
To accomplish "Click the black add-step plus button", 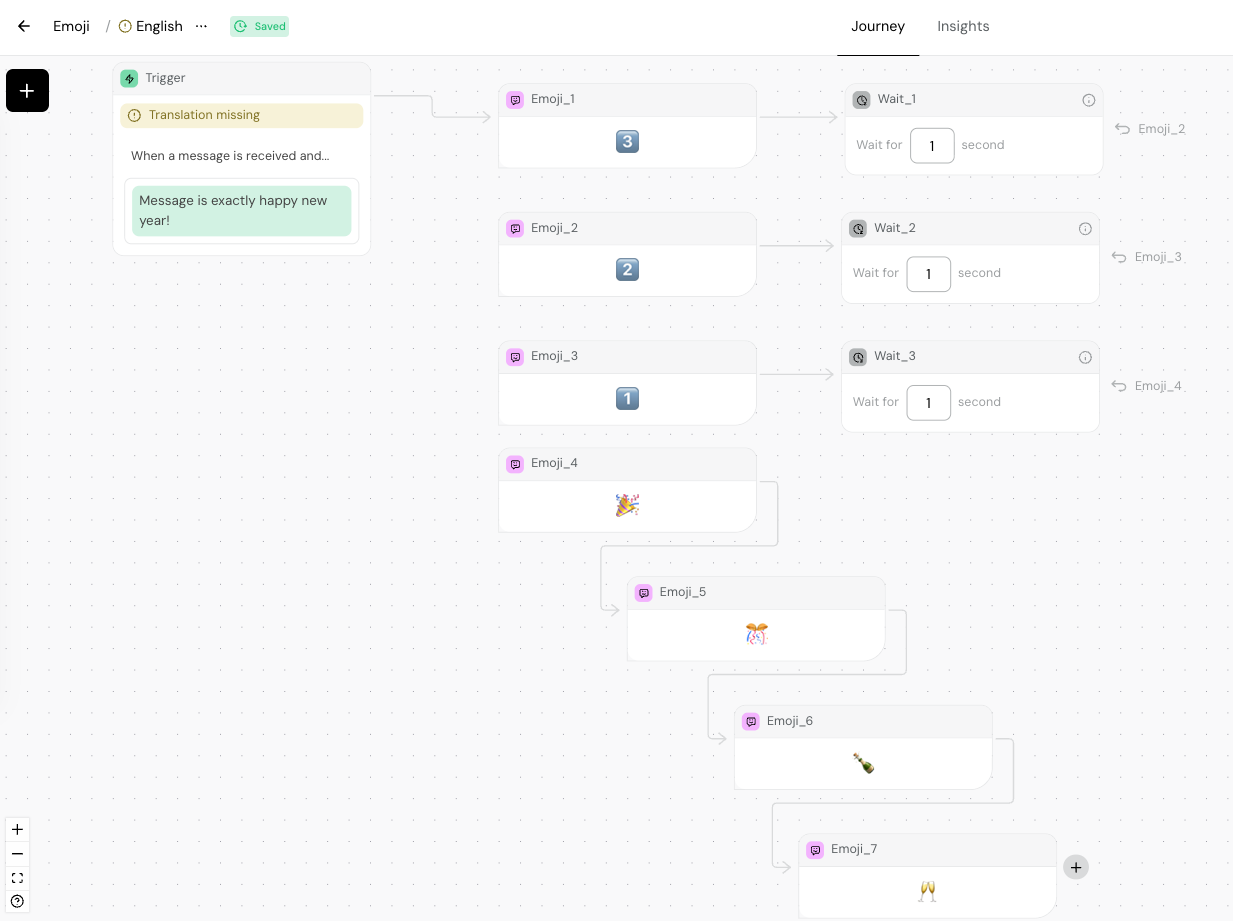I will coord(27,91).
